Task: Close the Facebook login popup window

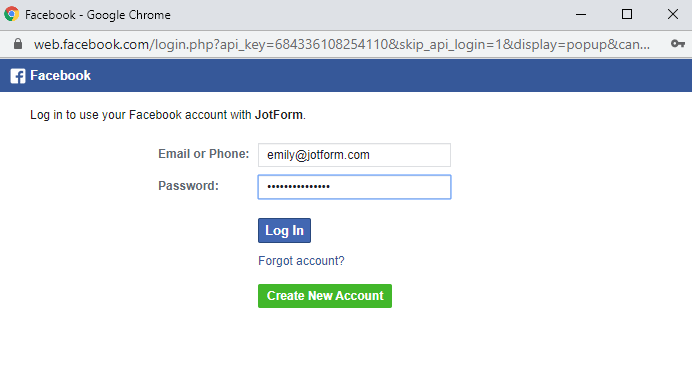Action: [x=673, y=14]
